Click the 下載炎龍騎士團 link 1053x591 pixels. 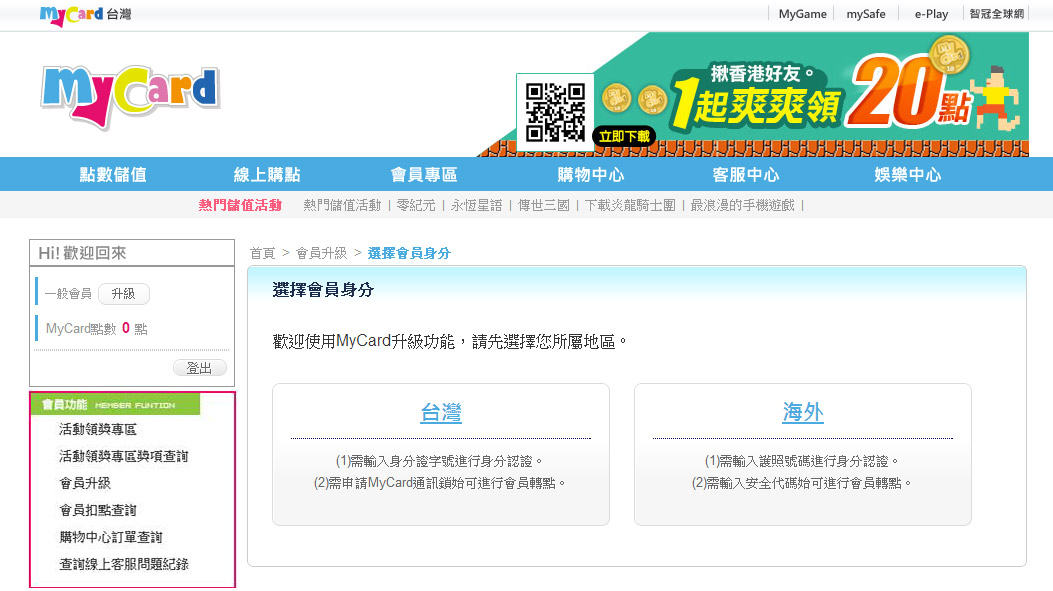[630, 206]
